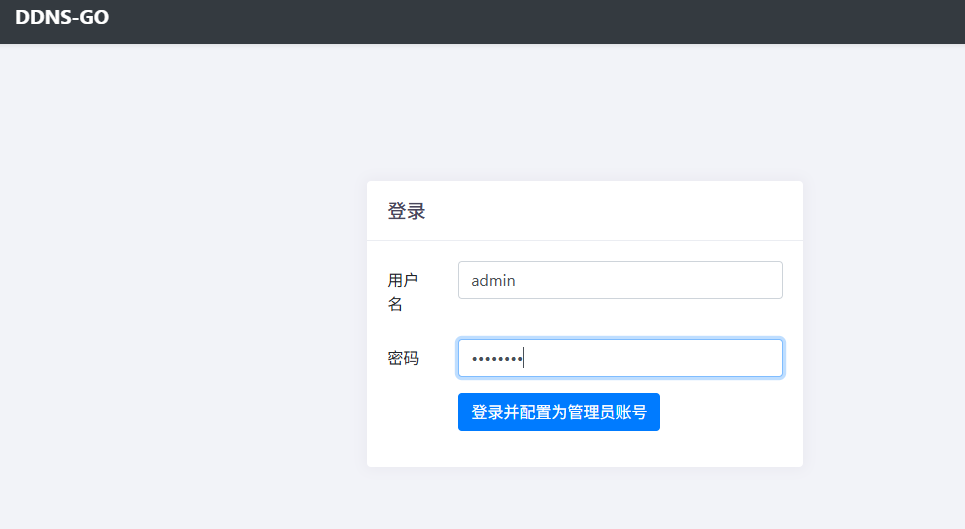Click the DDNS-GO brand title

[62, 17]
